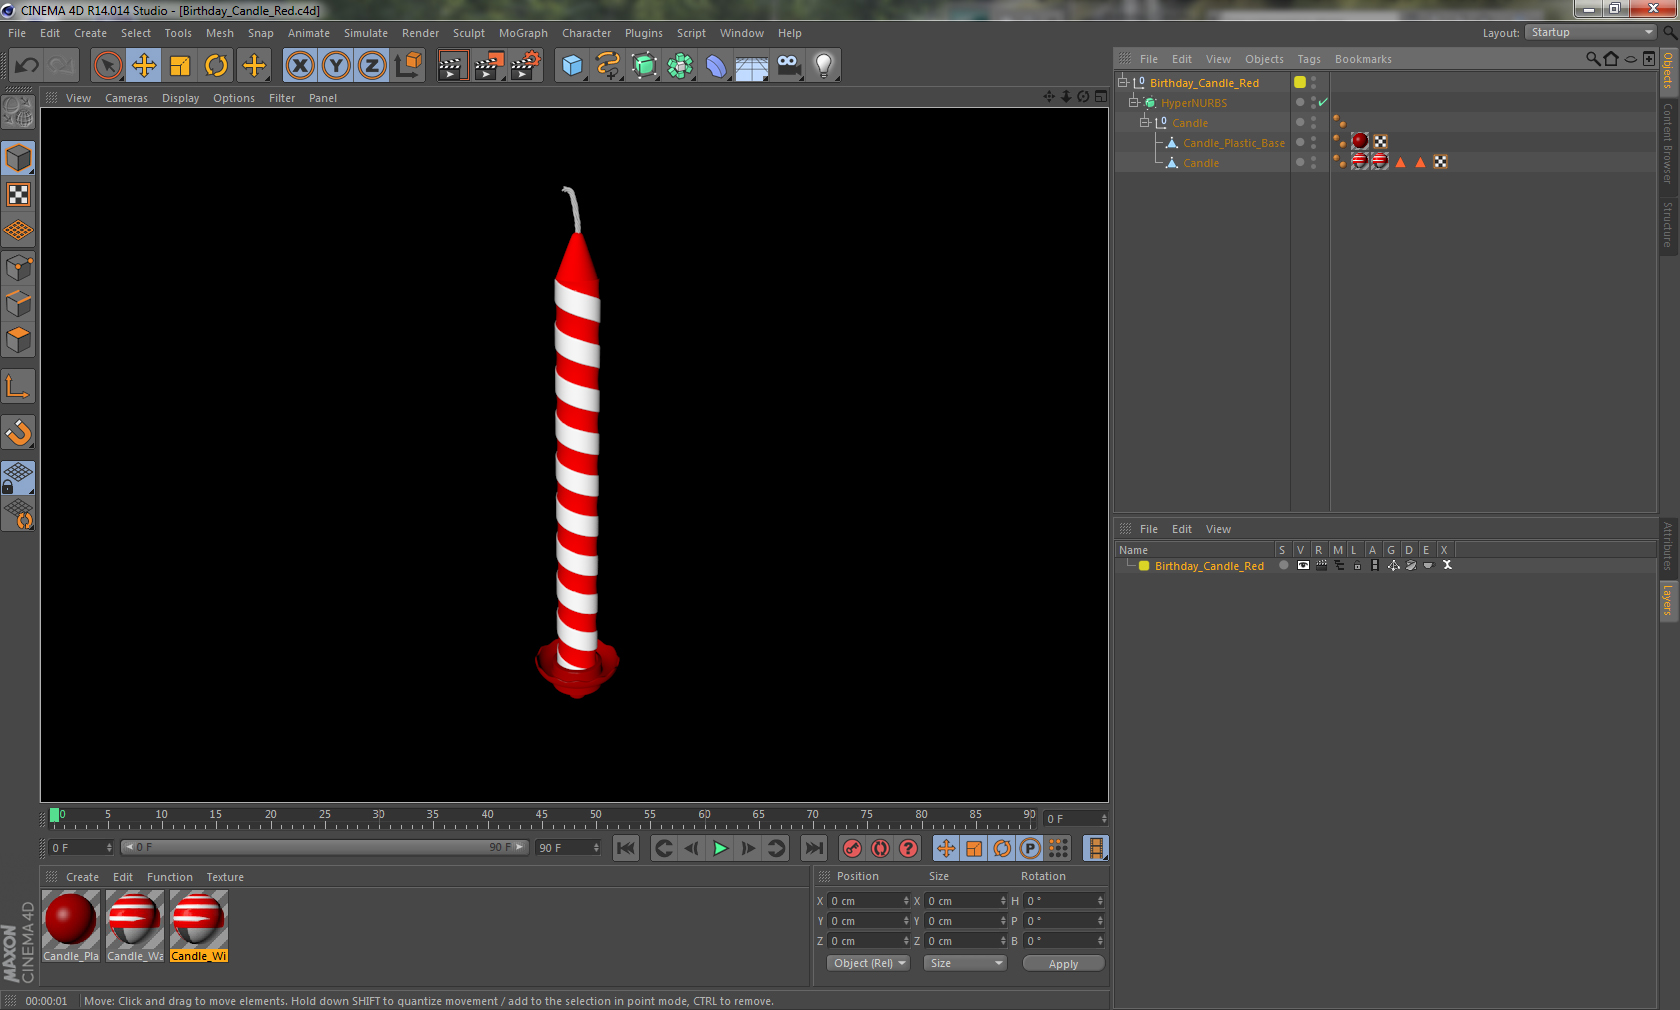Open the Object Manager Tags menu
This screenshot has height=1010, width=1680.
tap(1309, 59)
